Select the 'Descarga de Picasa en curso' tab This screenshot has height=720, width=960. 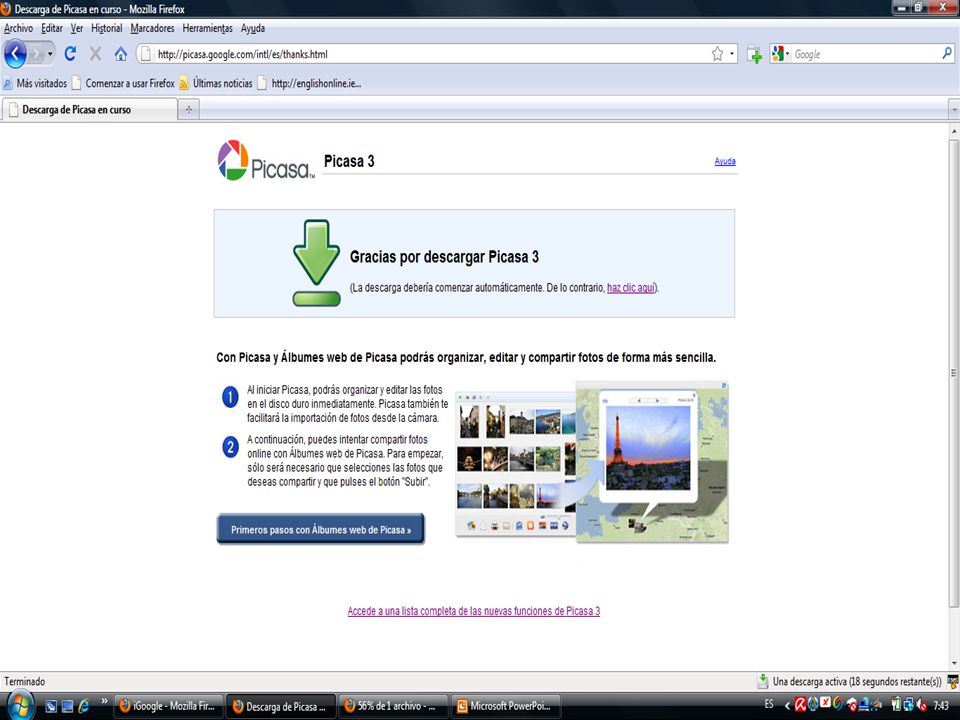pyautogui.click(x=89, y=110)
